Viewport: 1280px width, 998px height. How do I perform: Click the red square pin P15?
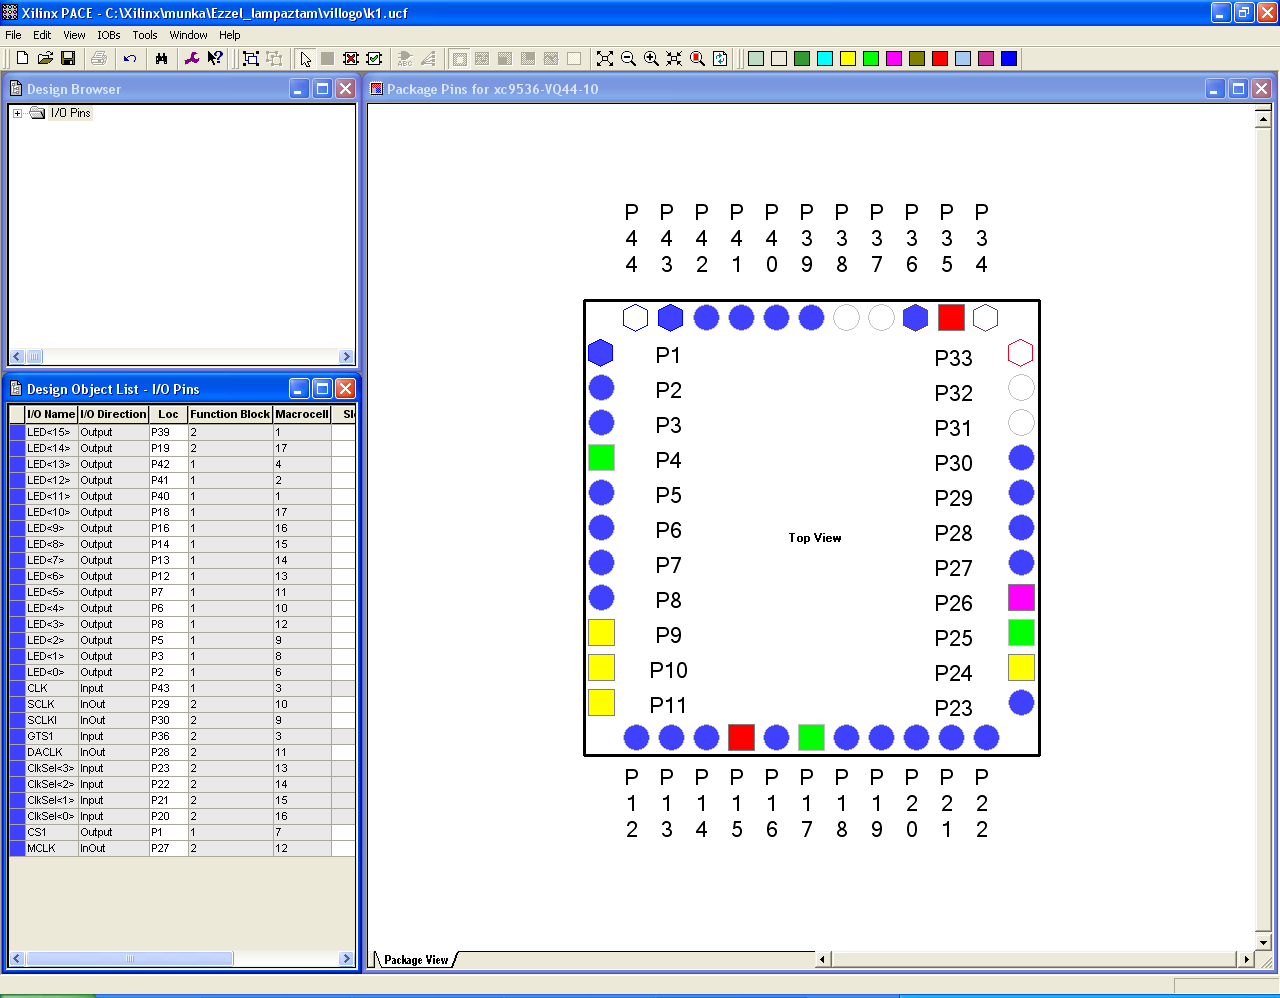[x=741, y=738]
